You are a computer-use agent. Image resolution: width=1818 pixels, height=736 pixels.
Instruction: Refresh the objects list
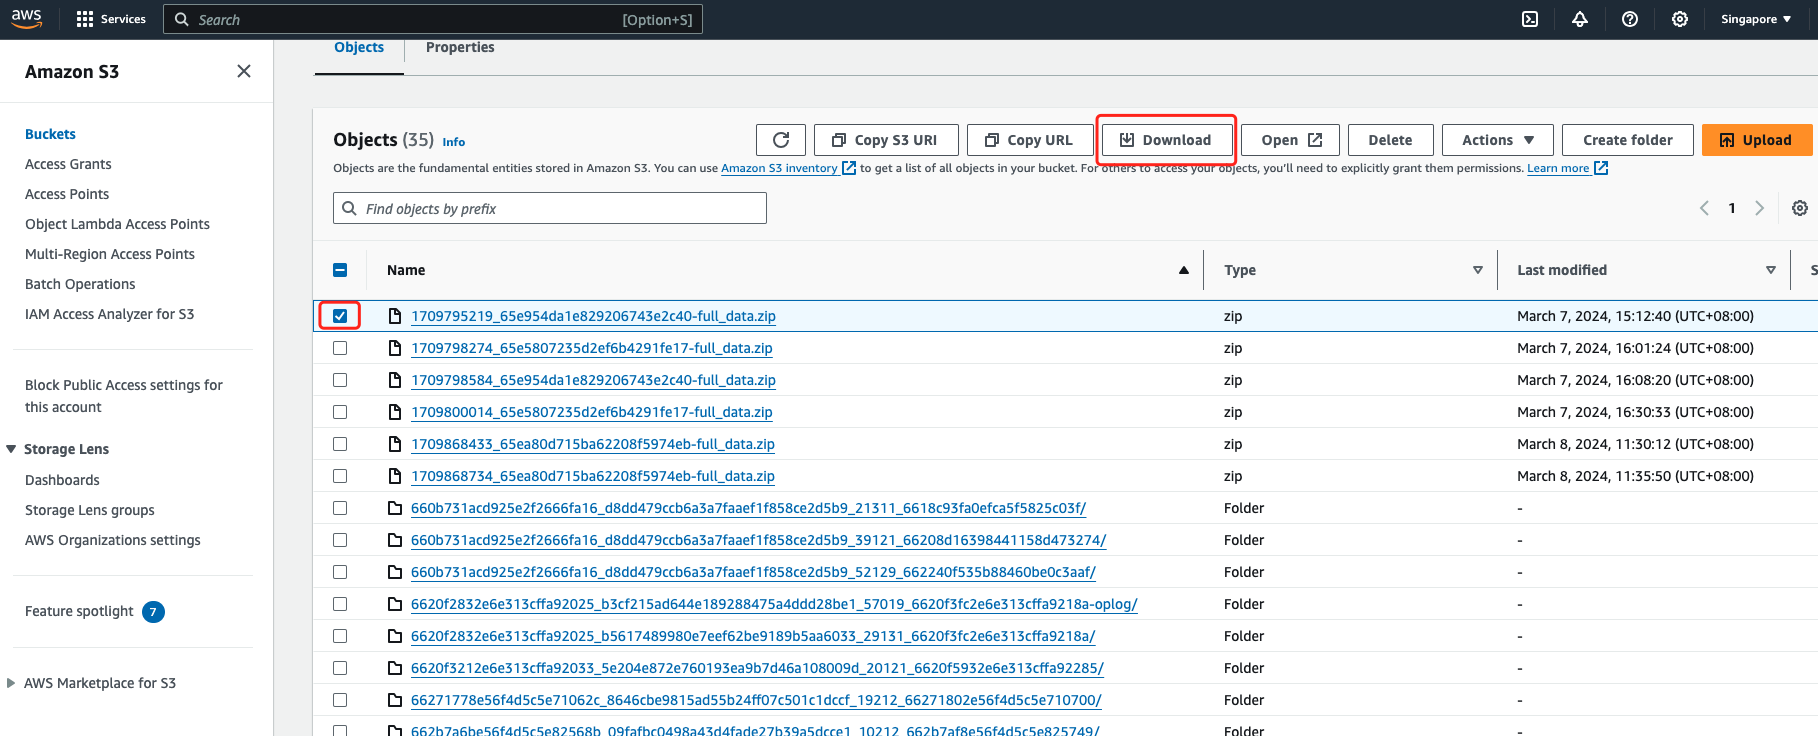tap(781, 140)
